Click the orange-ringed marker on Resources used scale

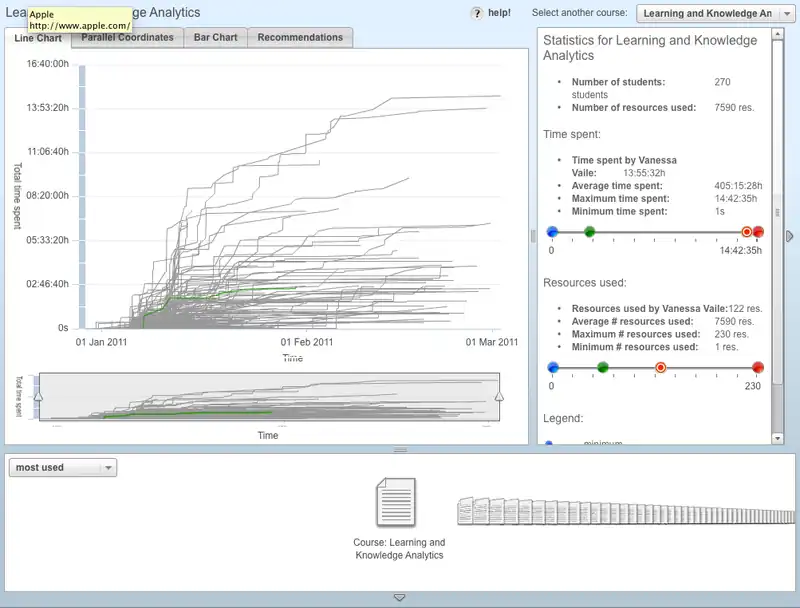coord(660,367)
